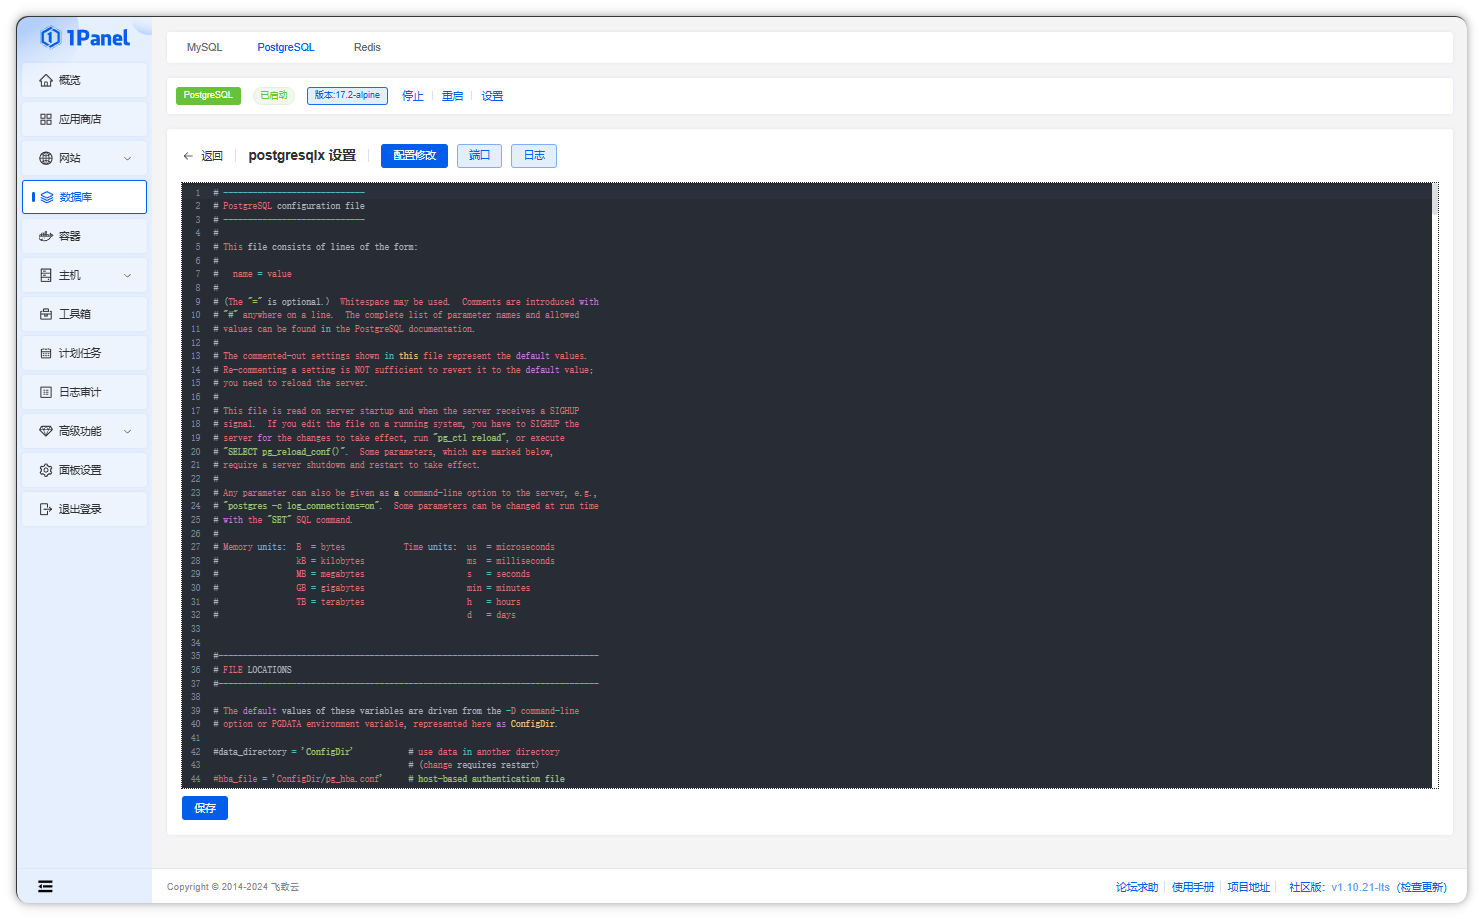Select the 配置修改 tab button
The height and width of the screenshot is (919, 1483).
[414, 156]
